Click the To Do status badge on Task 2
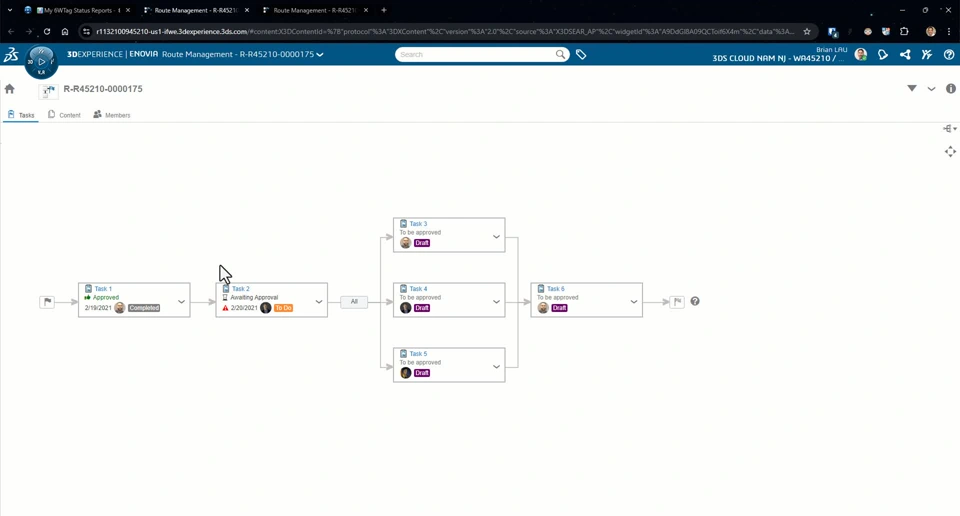This screenshot has height=516, width=960. pos(283,308)
